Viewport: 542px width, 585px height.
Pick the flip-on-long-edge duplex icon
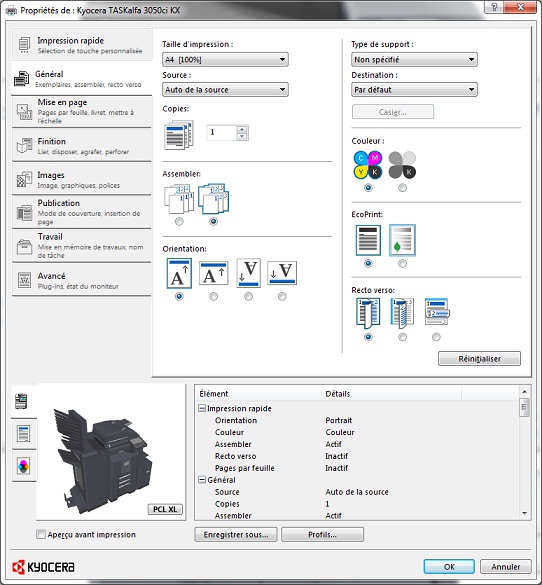point(402,312)
